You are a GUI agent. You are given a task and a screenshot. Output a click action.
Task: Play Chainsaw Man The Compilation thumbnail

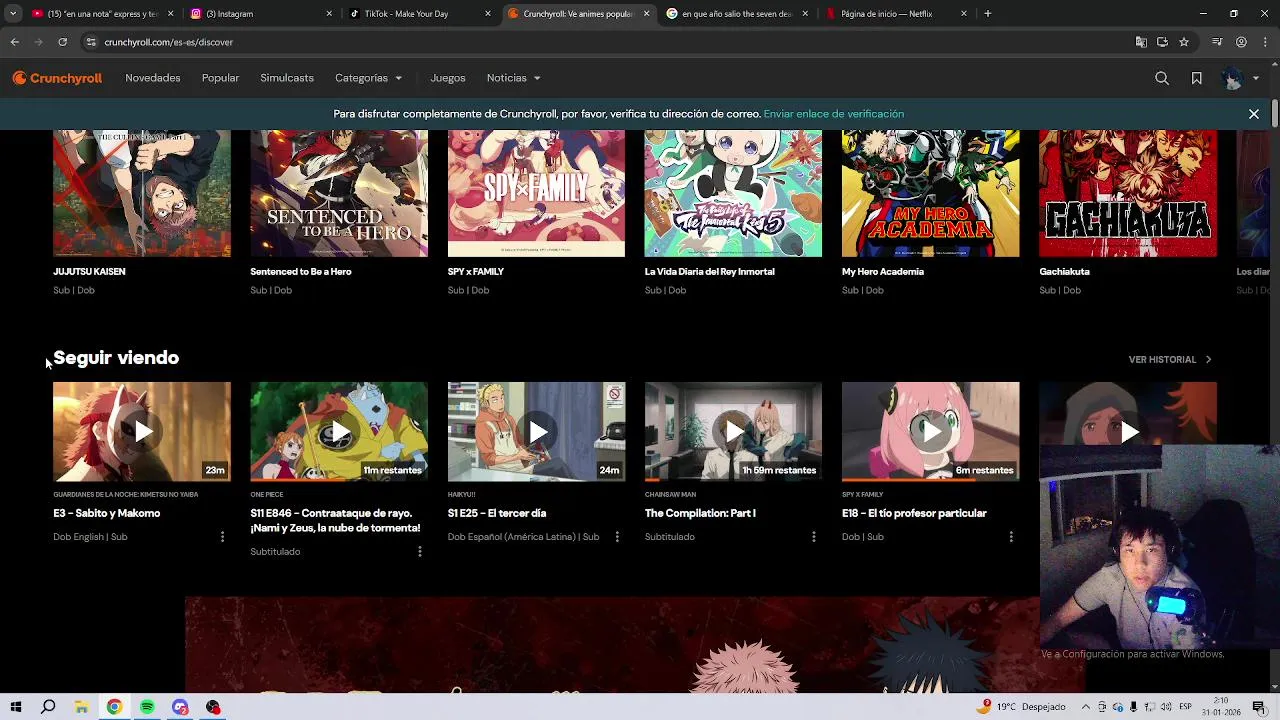click(x=733, y=431)
